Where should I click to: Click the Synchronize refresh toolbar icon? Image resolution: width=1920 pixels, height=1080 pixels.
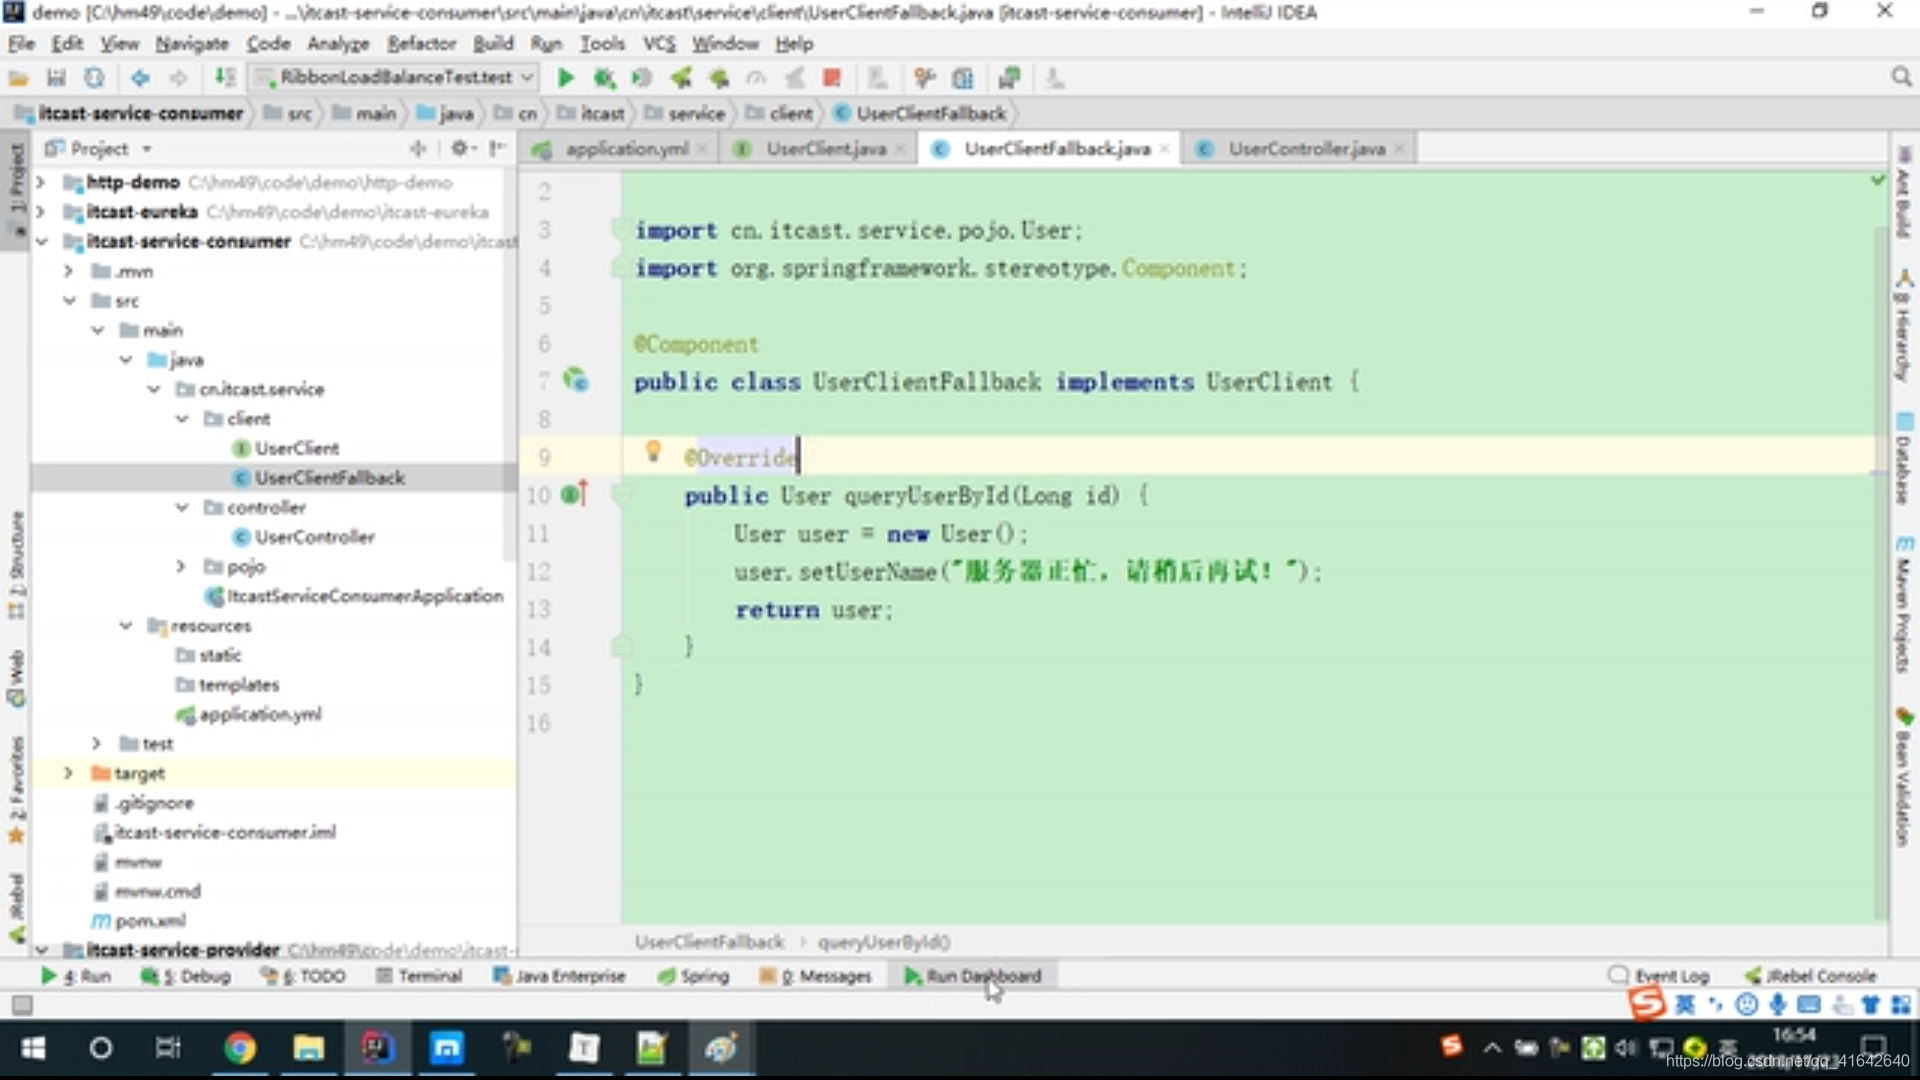click(94, 78)
